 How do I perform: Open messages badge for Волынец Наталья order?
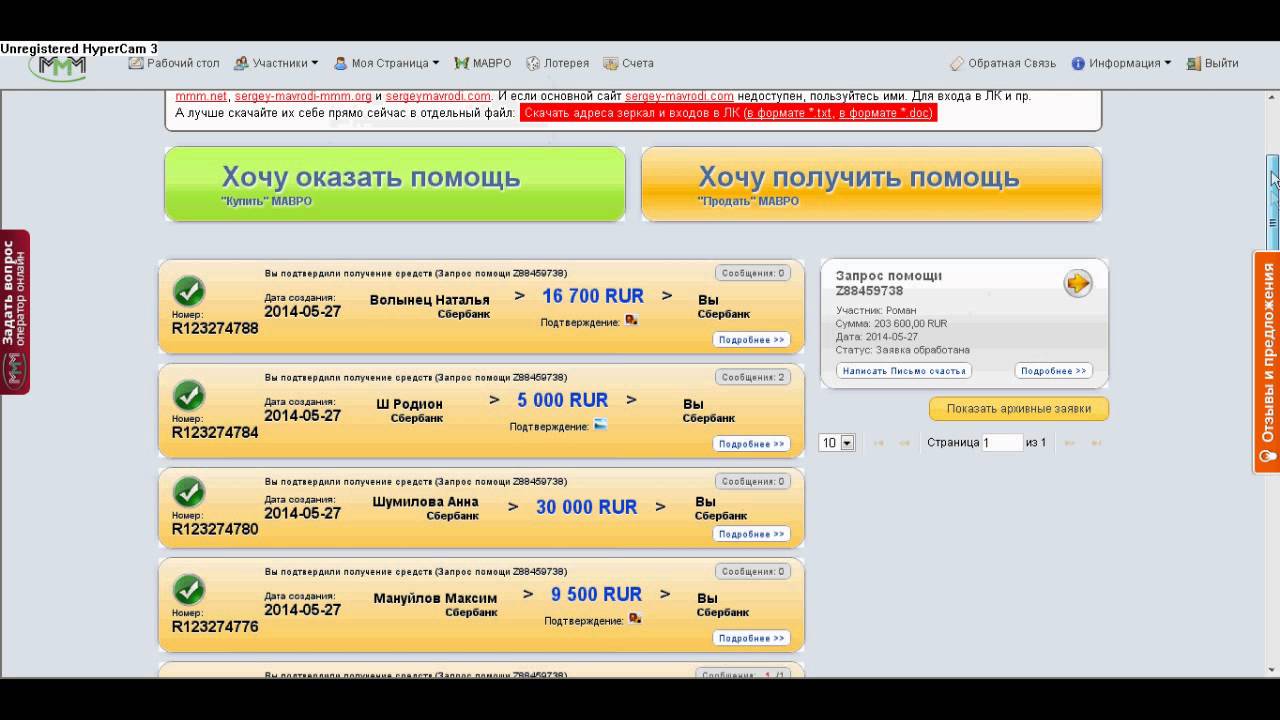[752, 273]
